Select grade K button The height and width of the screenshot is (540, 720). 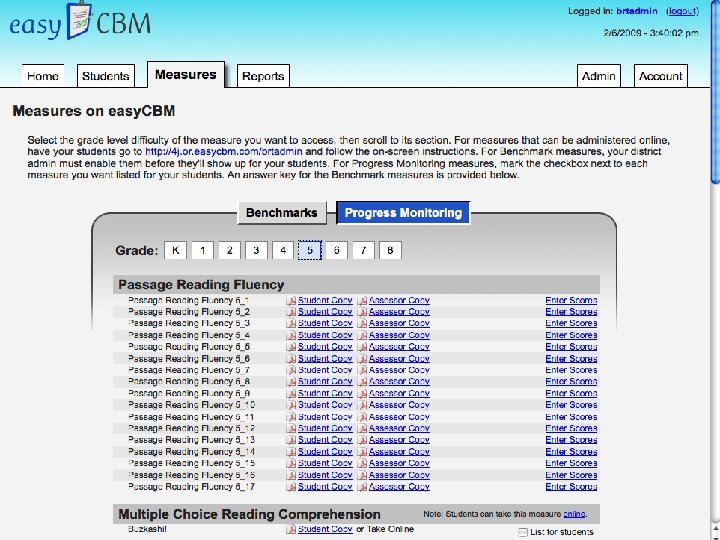tap(175, 250)
